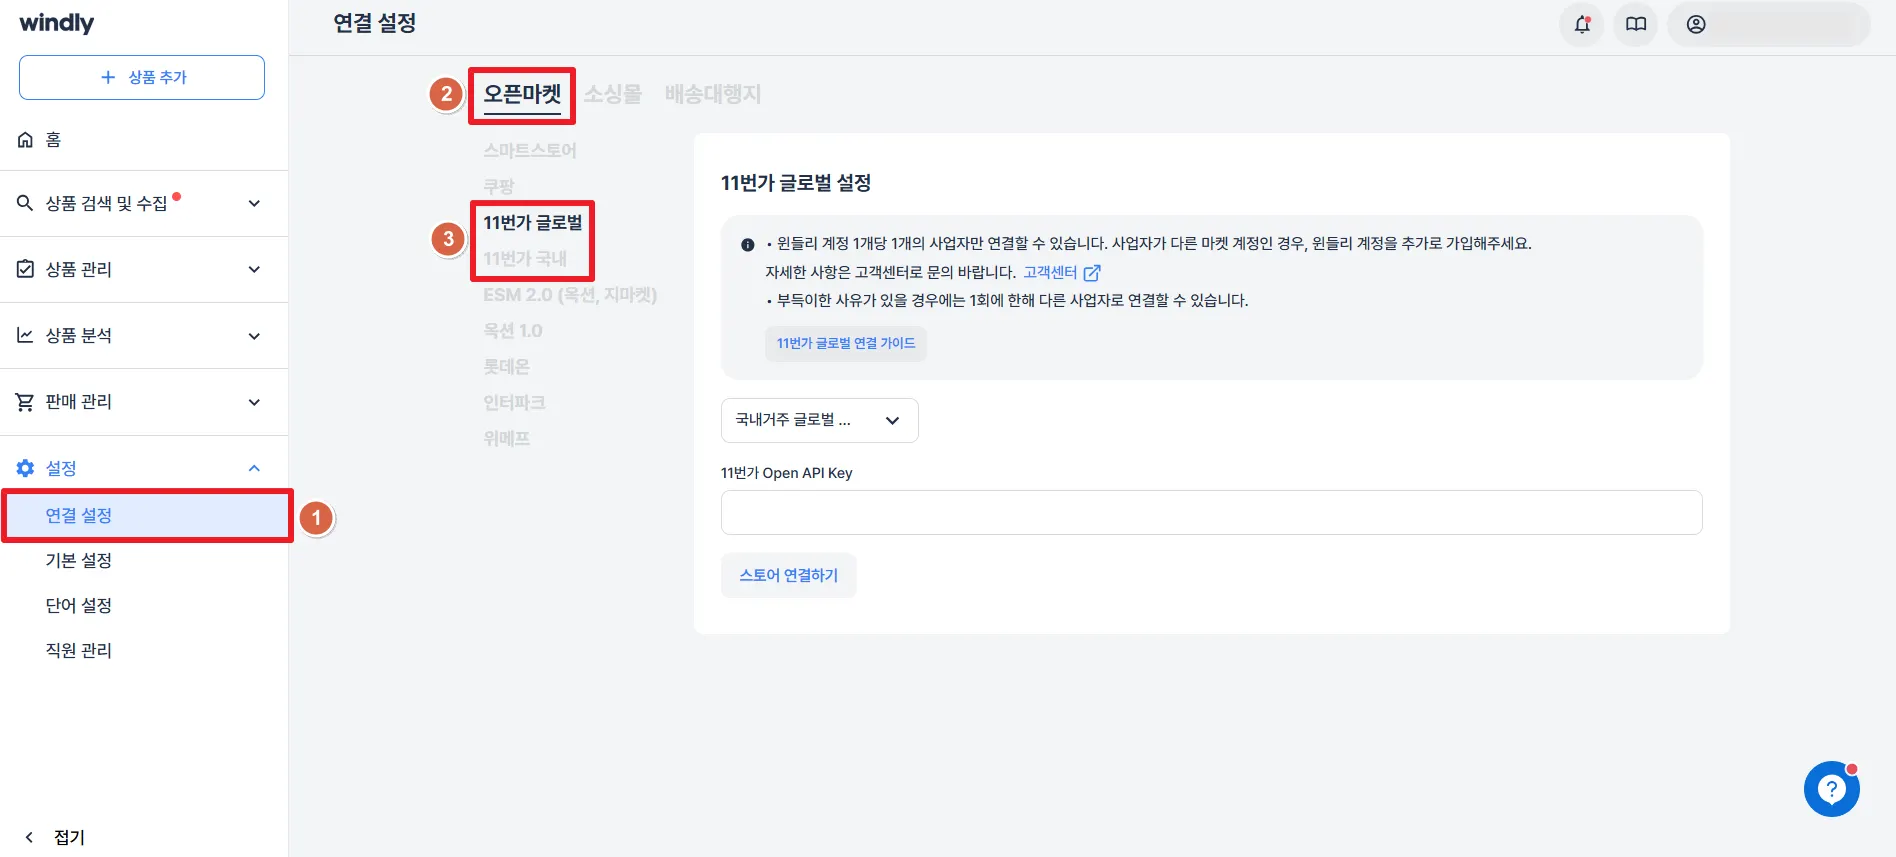Click the gear icon for 설정
1896x857 pixels.
pos(26,468)
